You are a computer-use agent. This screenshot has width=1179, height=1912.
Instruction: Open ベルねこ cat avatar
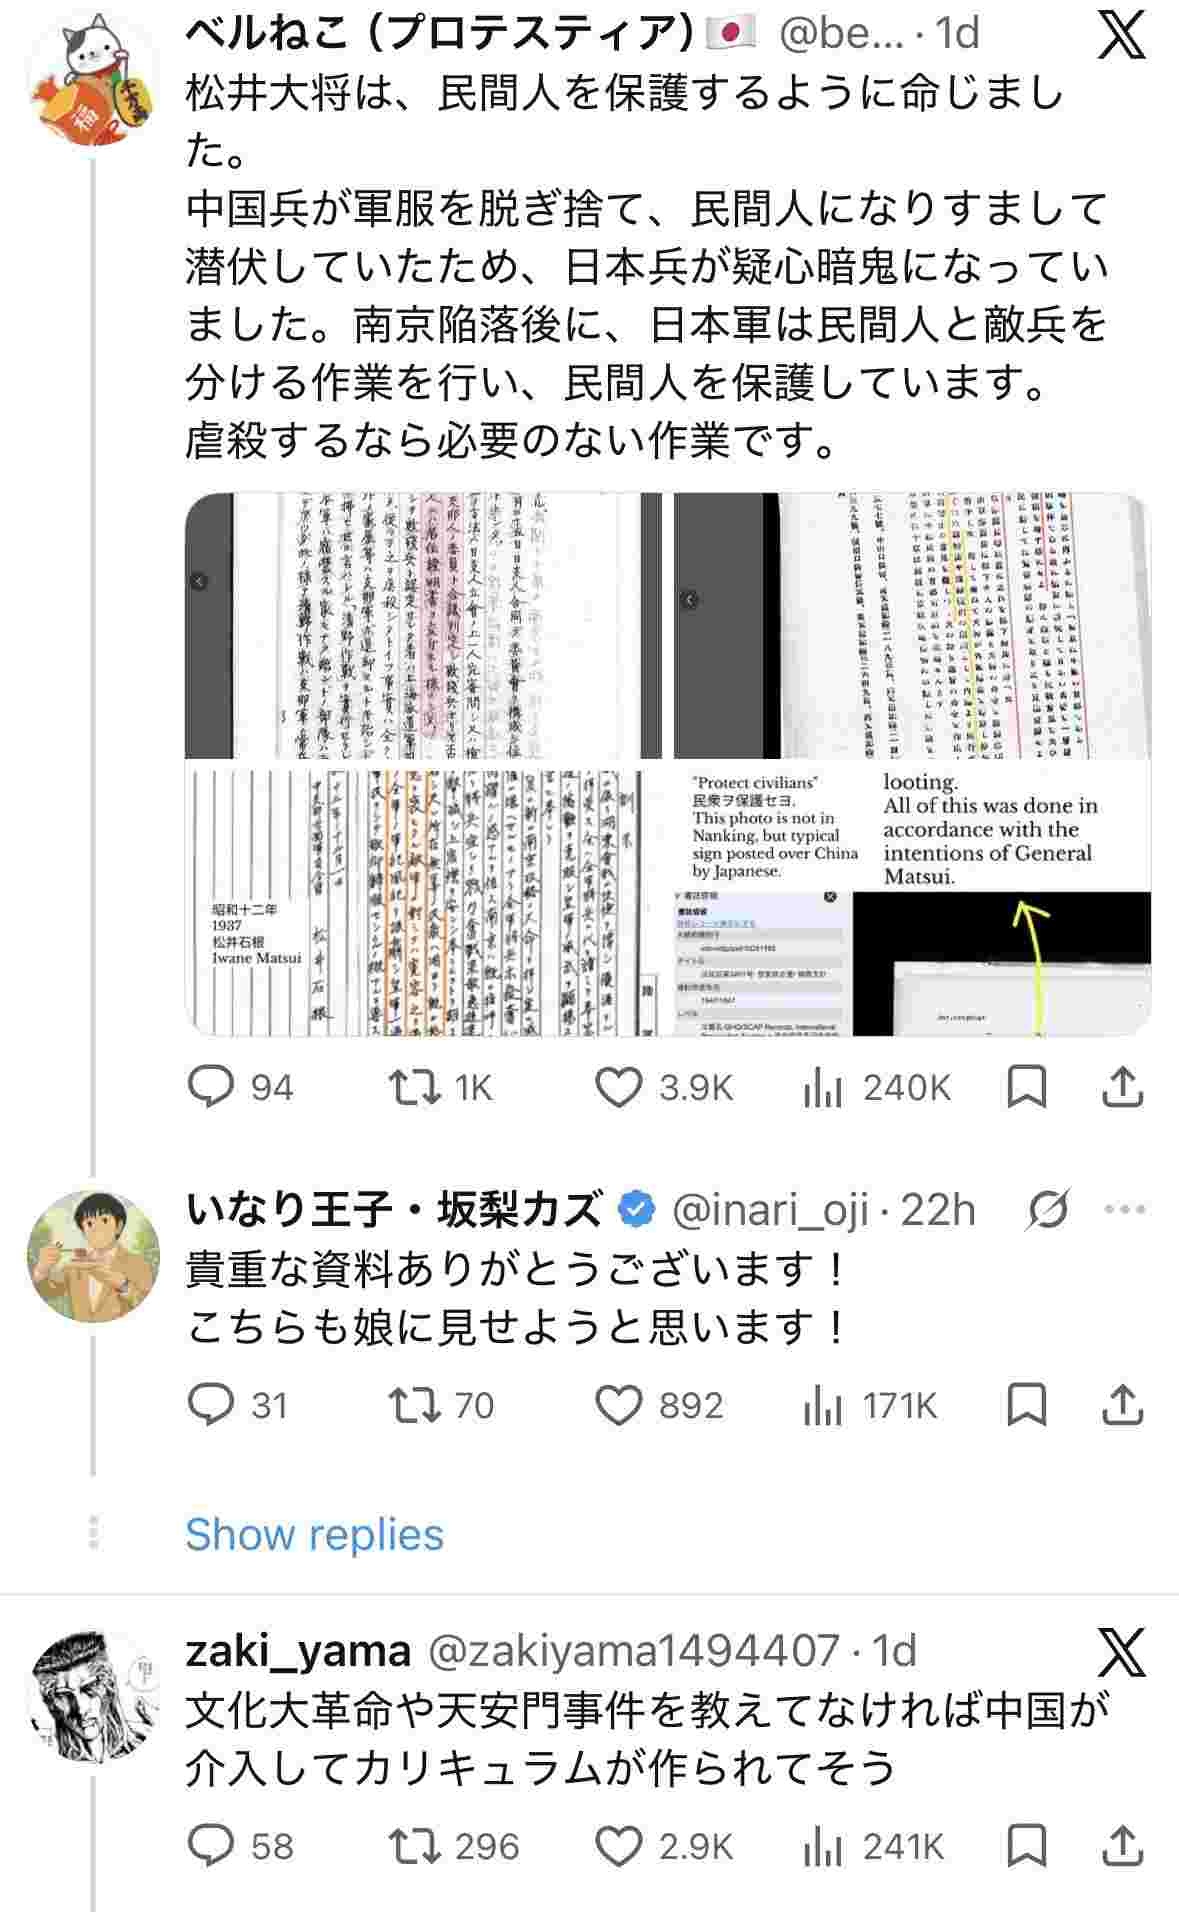[93, 78]
